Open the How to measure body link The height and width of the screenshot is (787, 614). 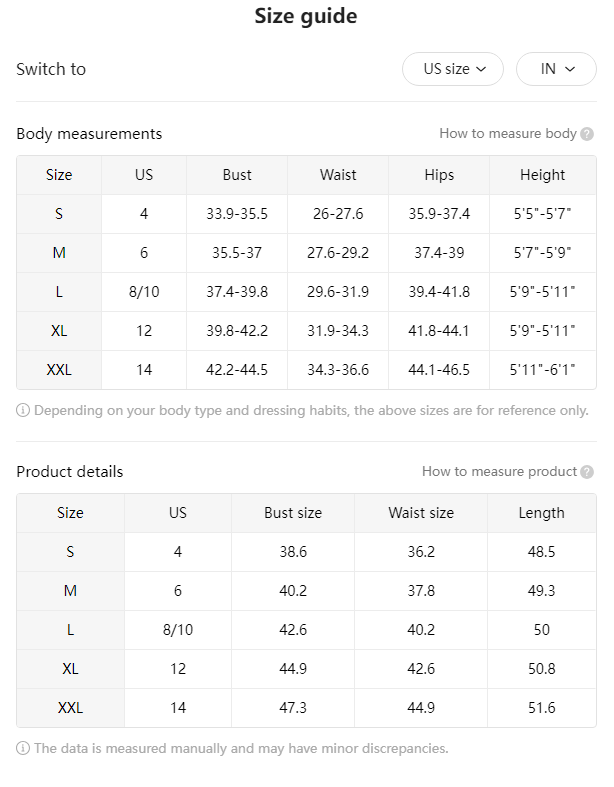click(508, 134)
